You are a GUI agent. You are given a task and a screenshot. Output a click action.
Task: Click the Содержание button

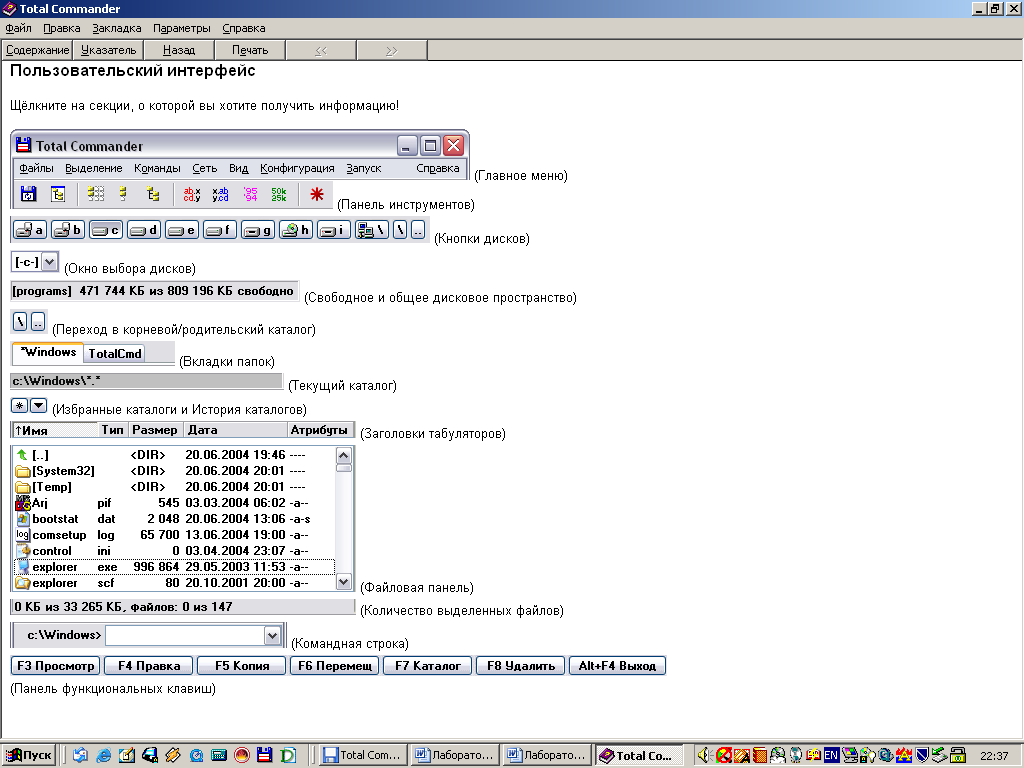click(37, 50)
